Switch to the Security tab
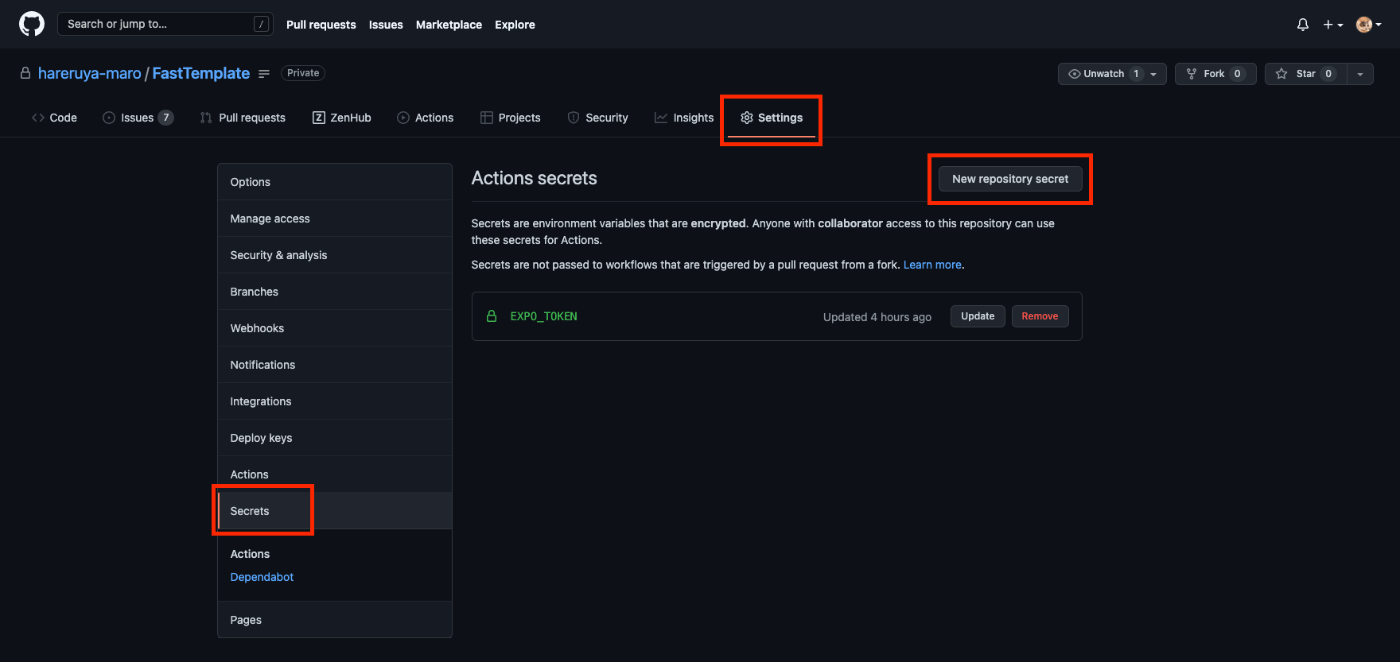This screenshot has width=1400, height=662. 598,118
